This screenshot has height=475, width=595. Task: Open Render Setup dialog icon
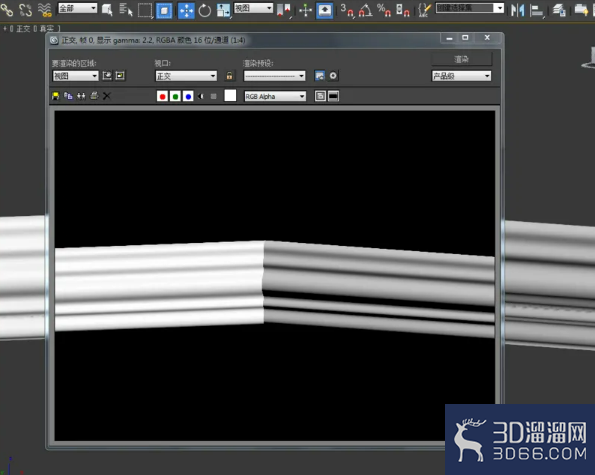pyautogui.click(x=320, y=75)
